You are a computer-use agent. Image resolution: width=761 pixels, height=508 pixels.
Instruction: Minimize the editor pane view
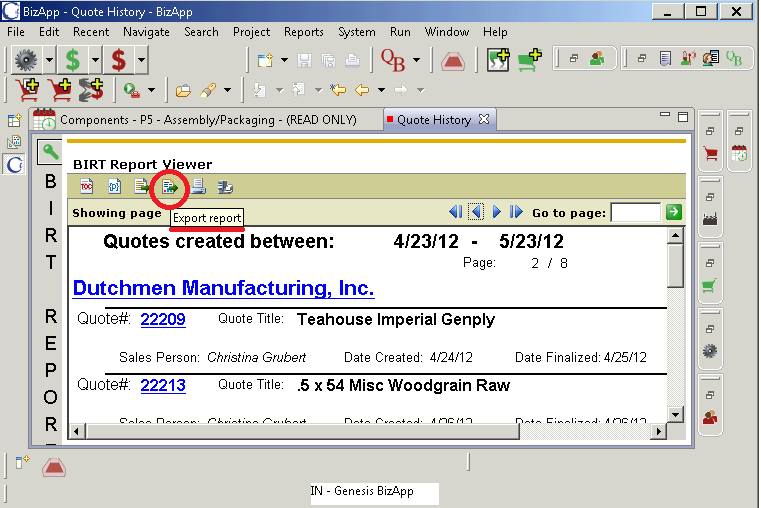coord(665,115)
